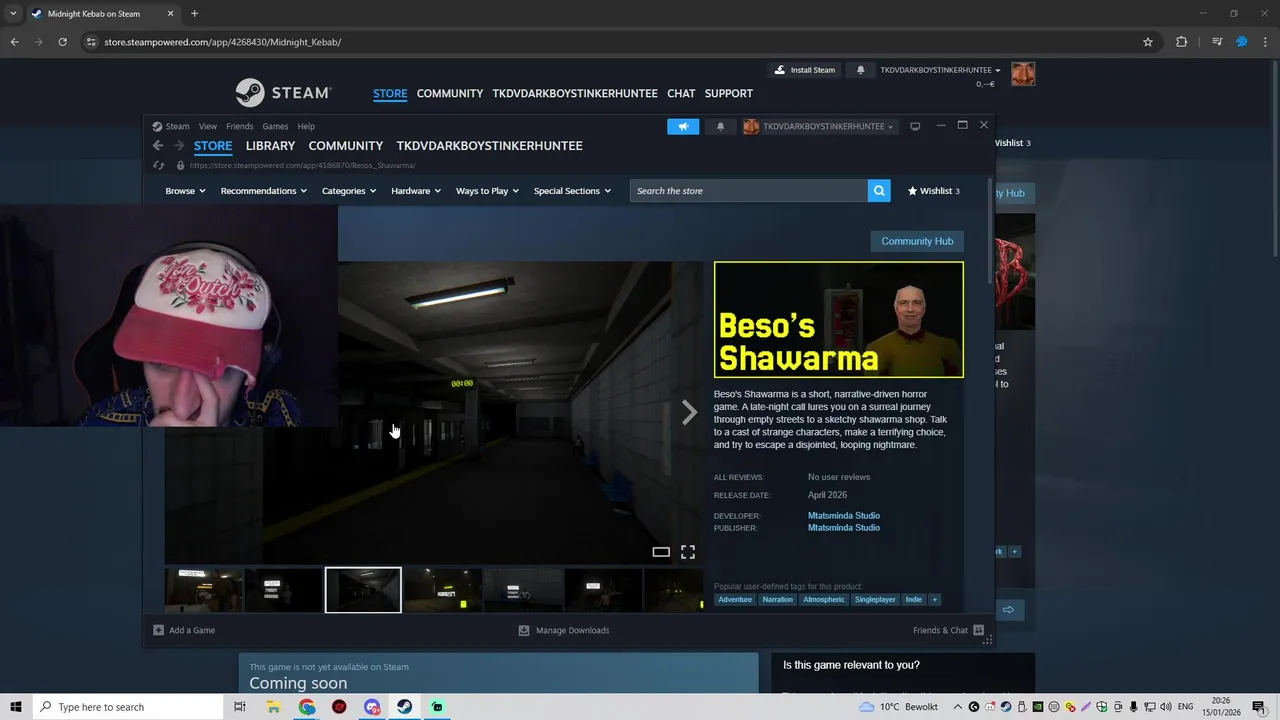Switch screenshot viewer to theater mode
The image size is (1280, 720).
pyautogui.click(x=661, y=552)
